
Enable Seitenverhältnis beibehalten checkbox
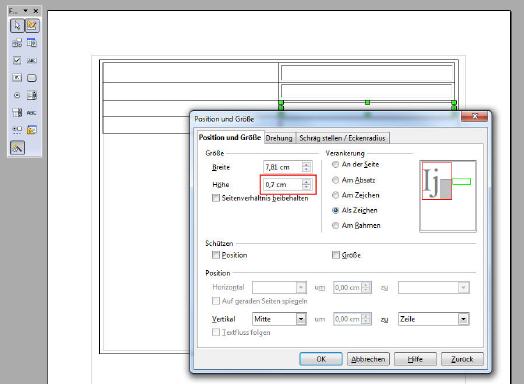(x=216, y=198)
